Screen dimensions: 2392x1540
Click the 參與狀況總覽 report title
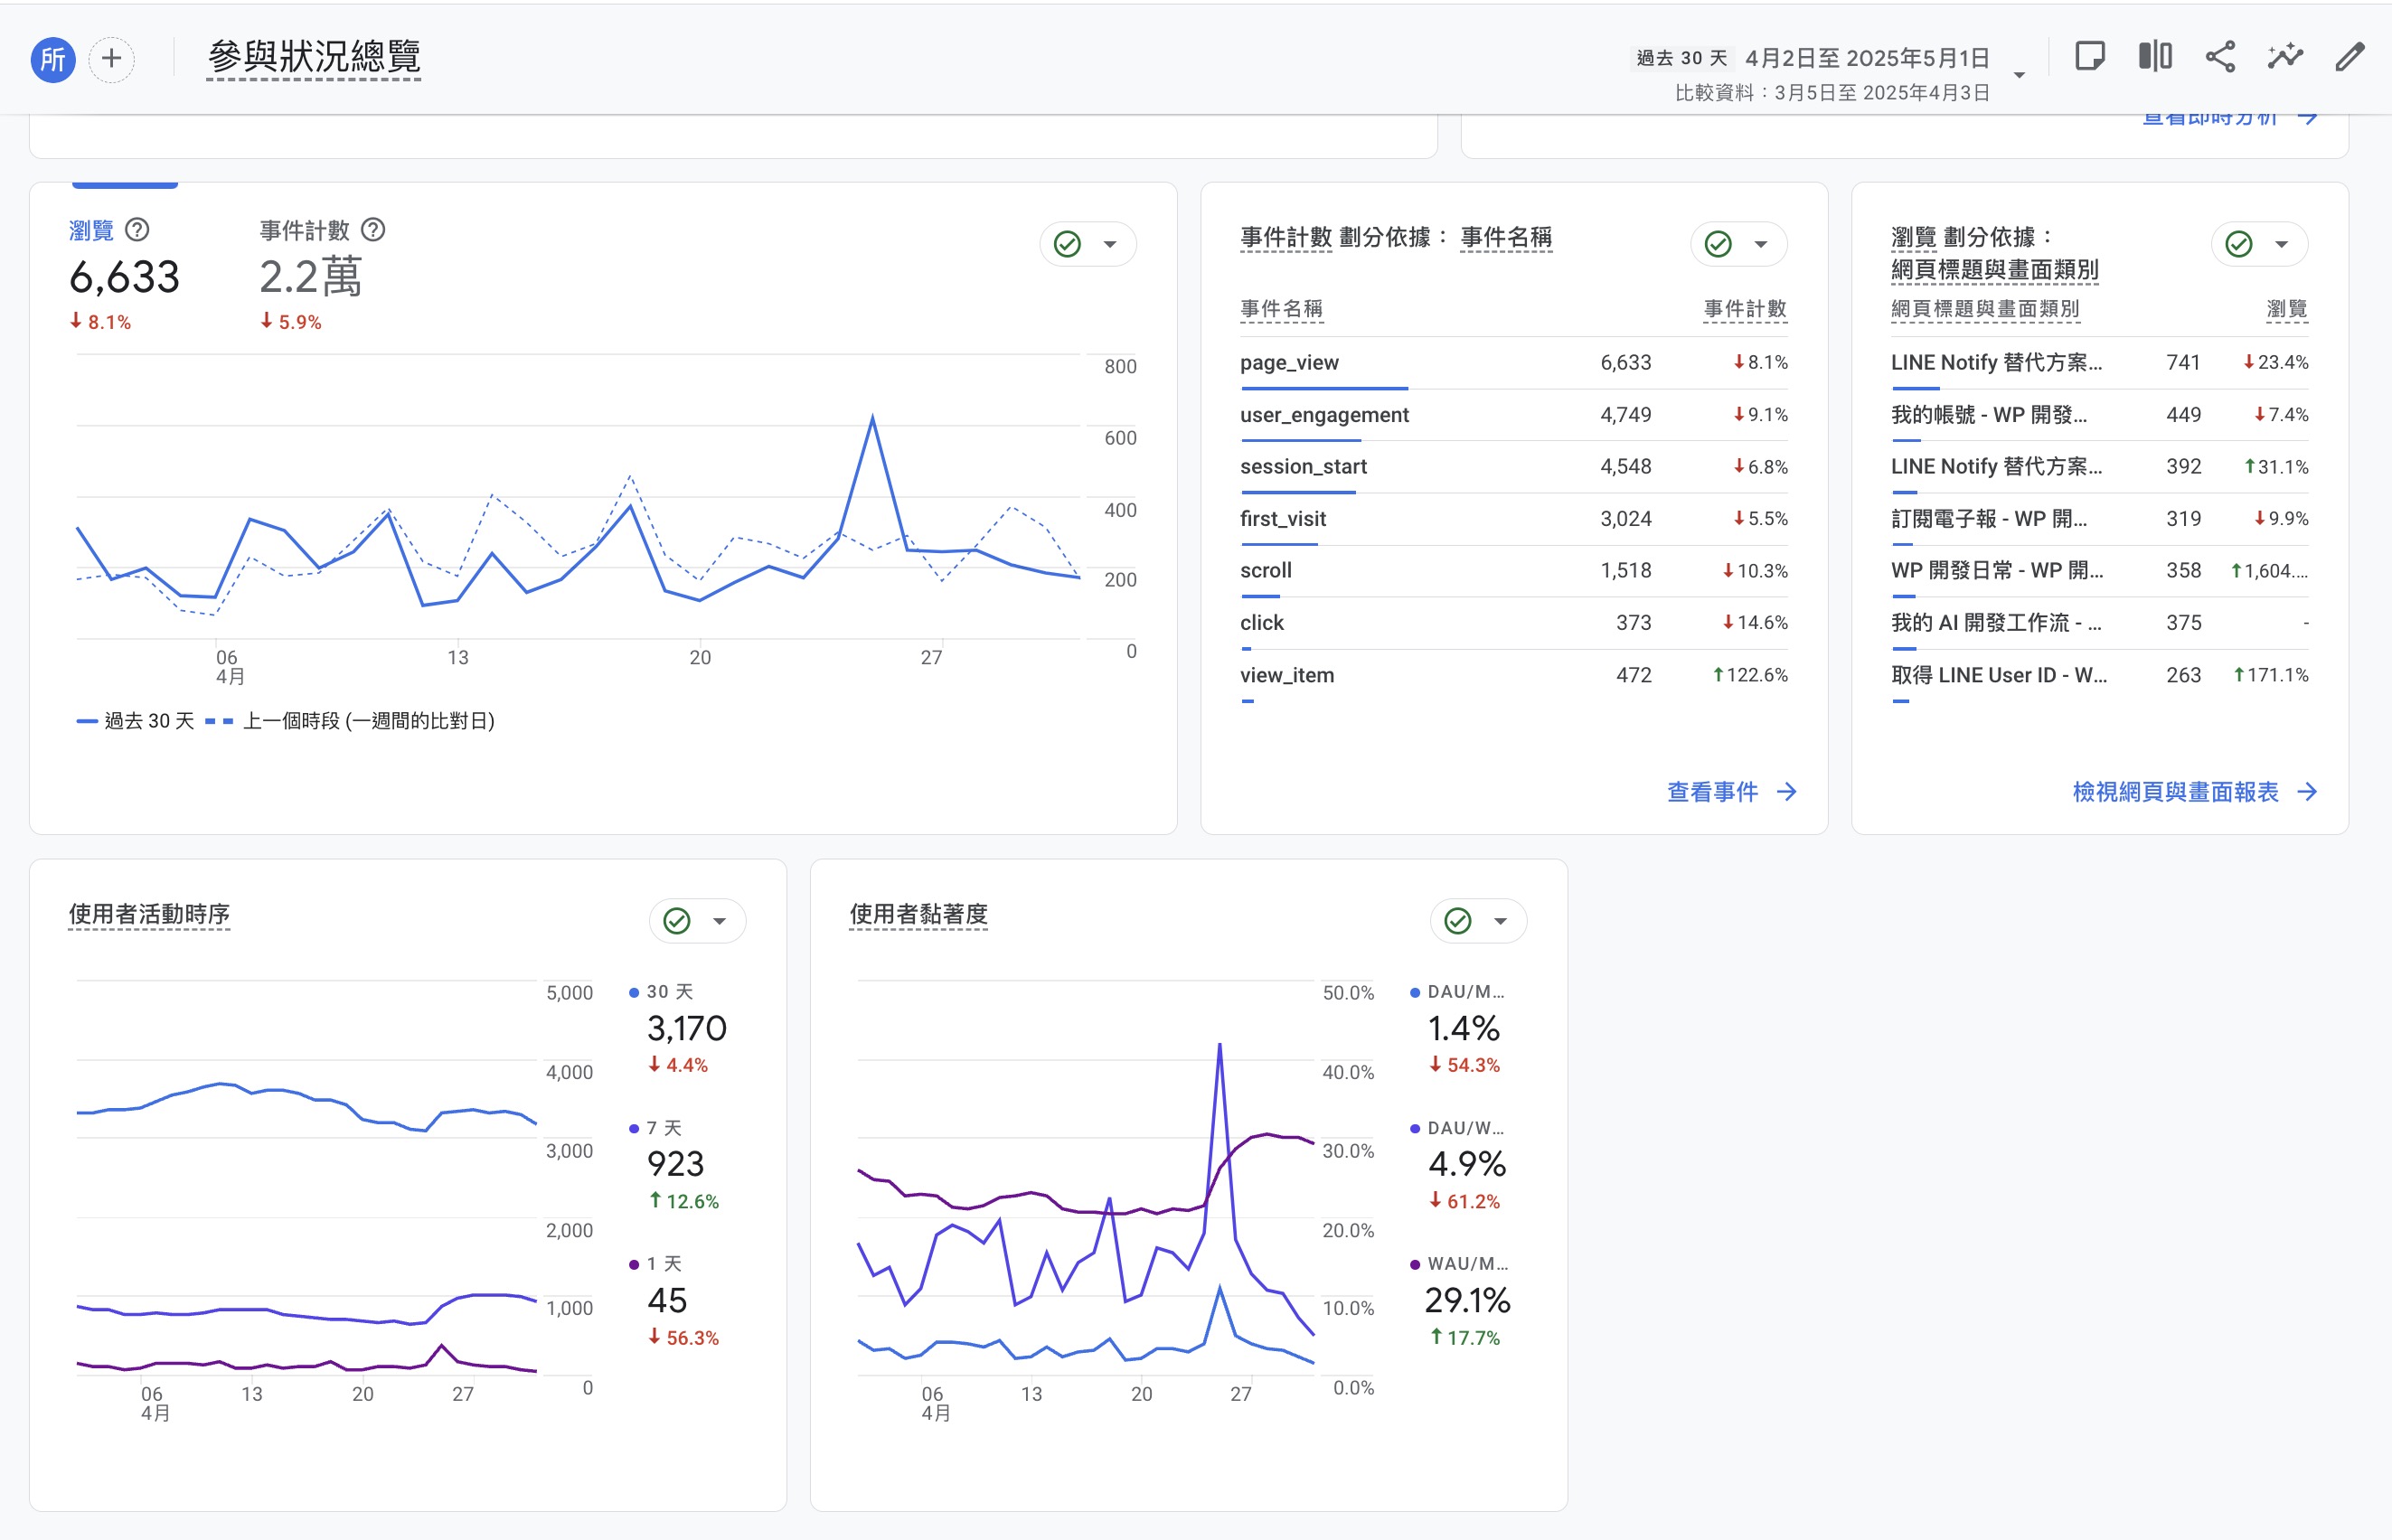tap(314, 56)
